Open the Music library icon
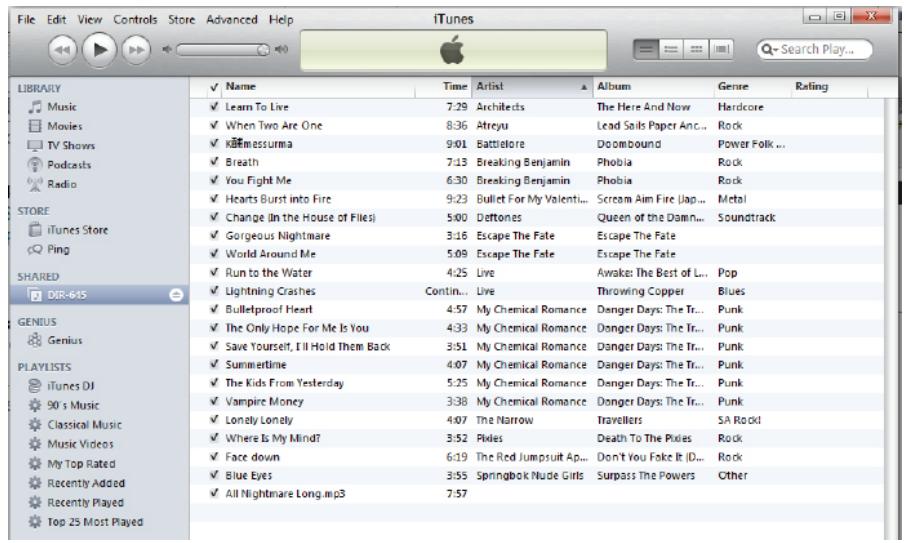The image size is (906, 543). click(35, 107)
